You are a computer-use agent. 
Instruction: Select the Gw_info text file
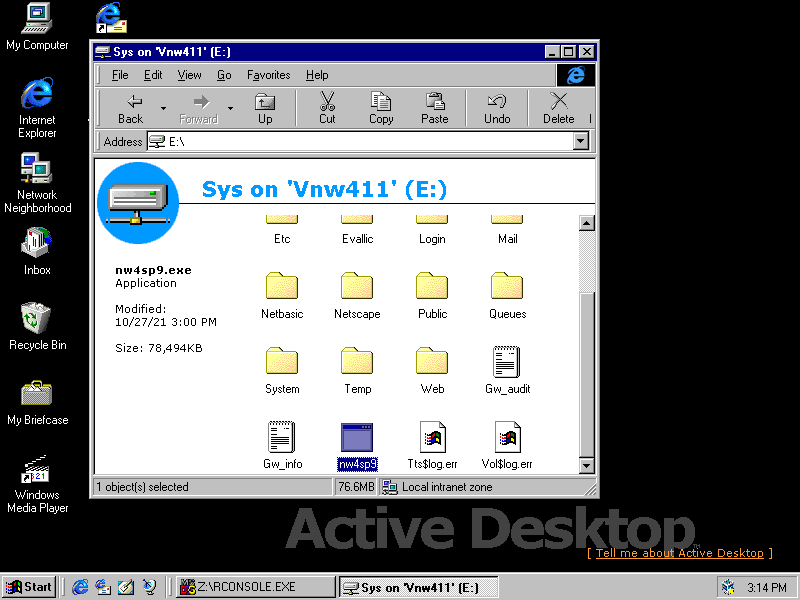(282, 445)
